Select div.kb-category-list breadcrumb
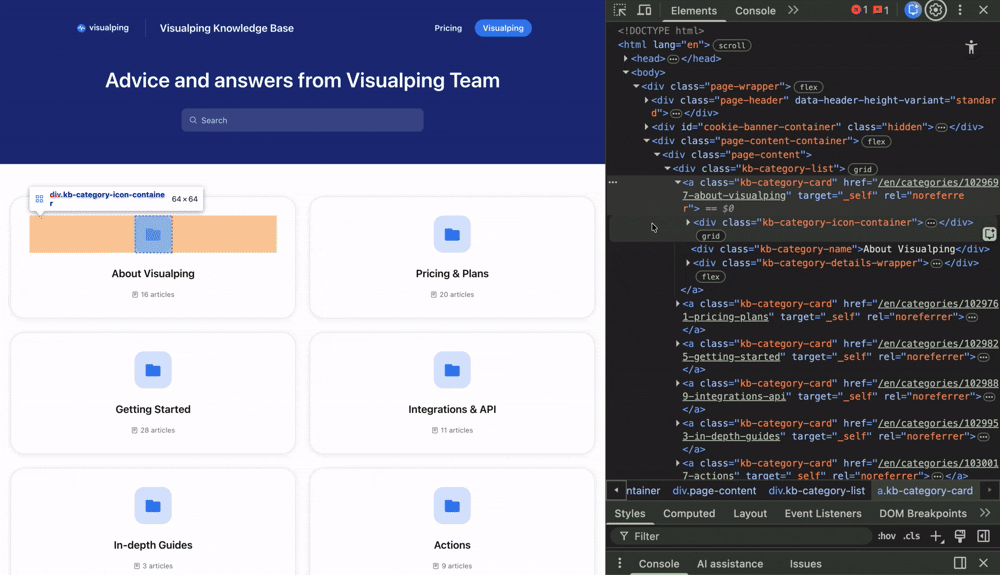The image size is (1000, 575). click(816, 491)
